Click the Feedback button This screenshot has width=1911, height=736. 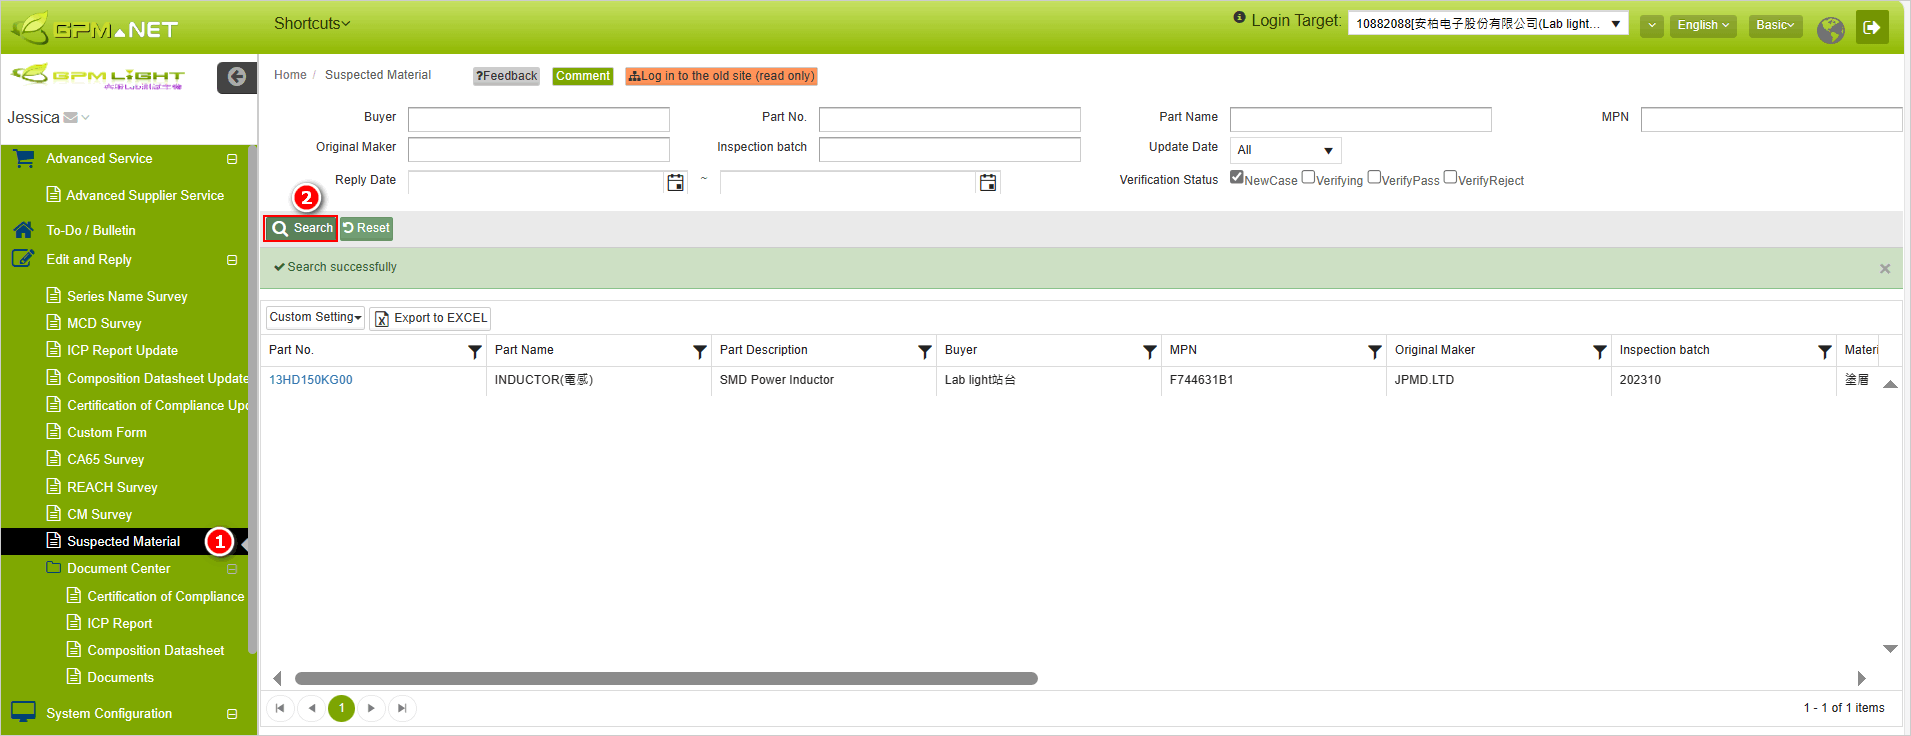506,76
